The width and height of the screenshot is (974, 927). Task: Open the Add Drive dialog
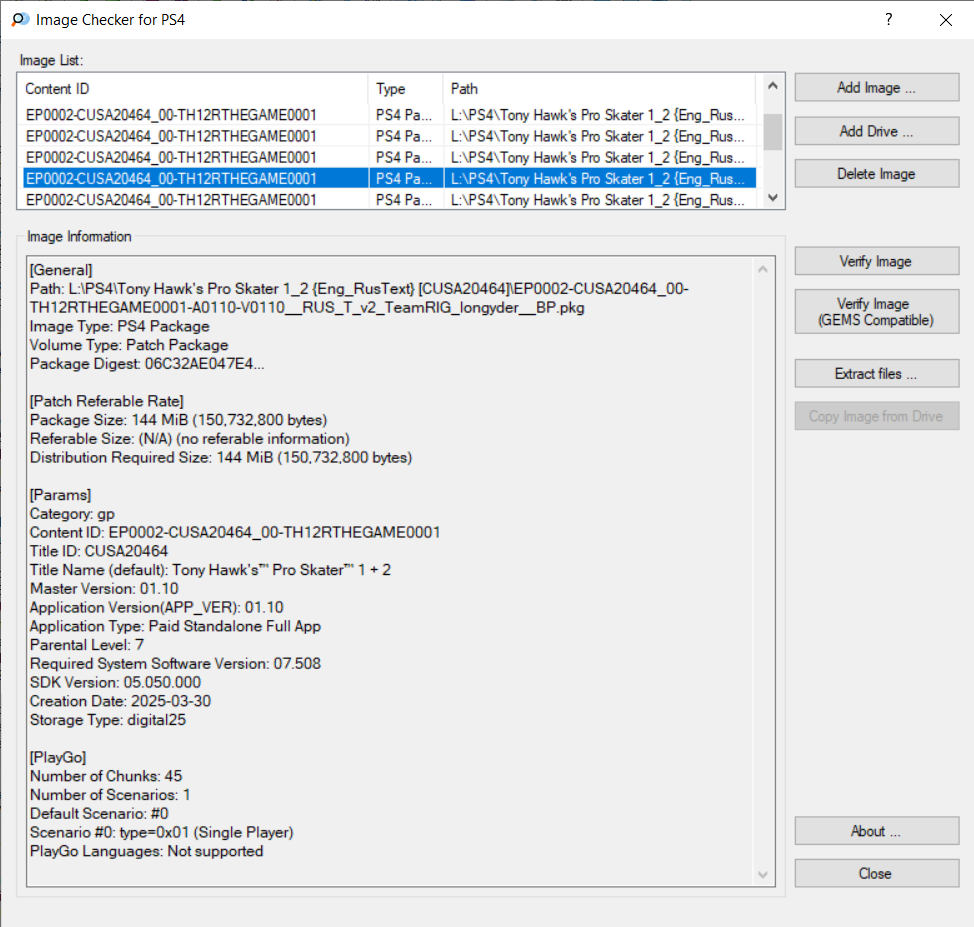(876, 131)
